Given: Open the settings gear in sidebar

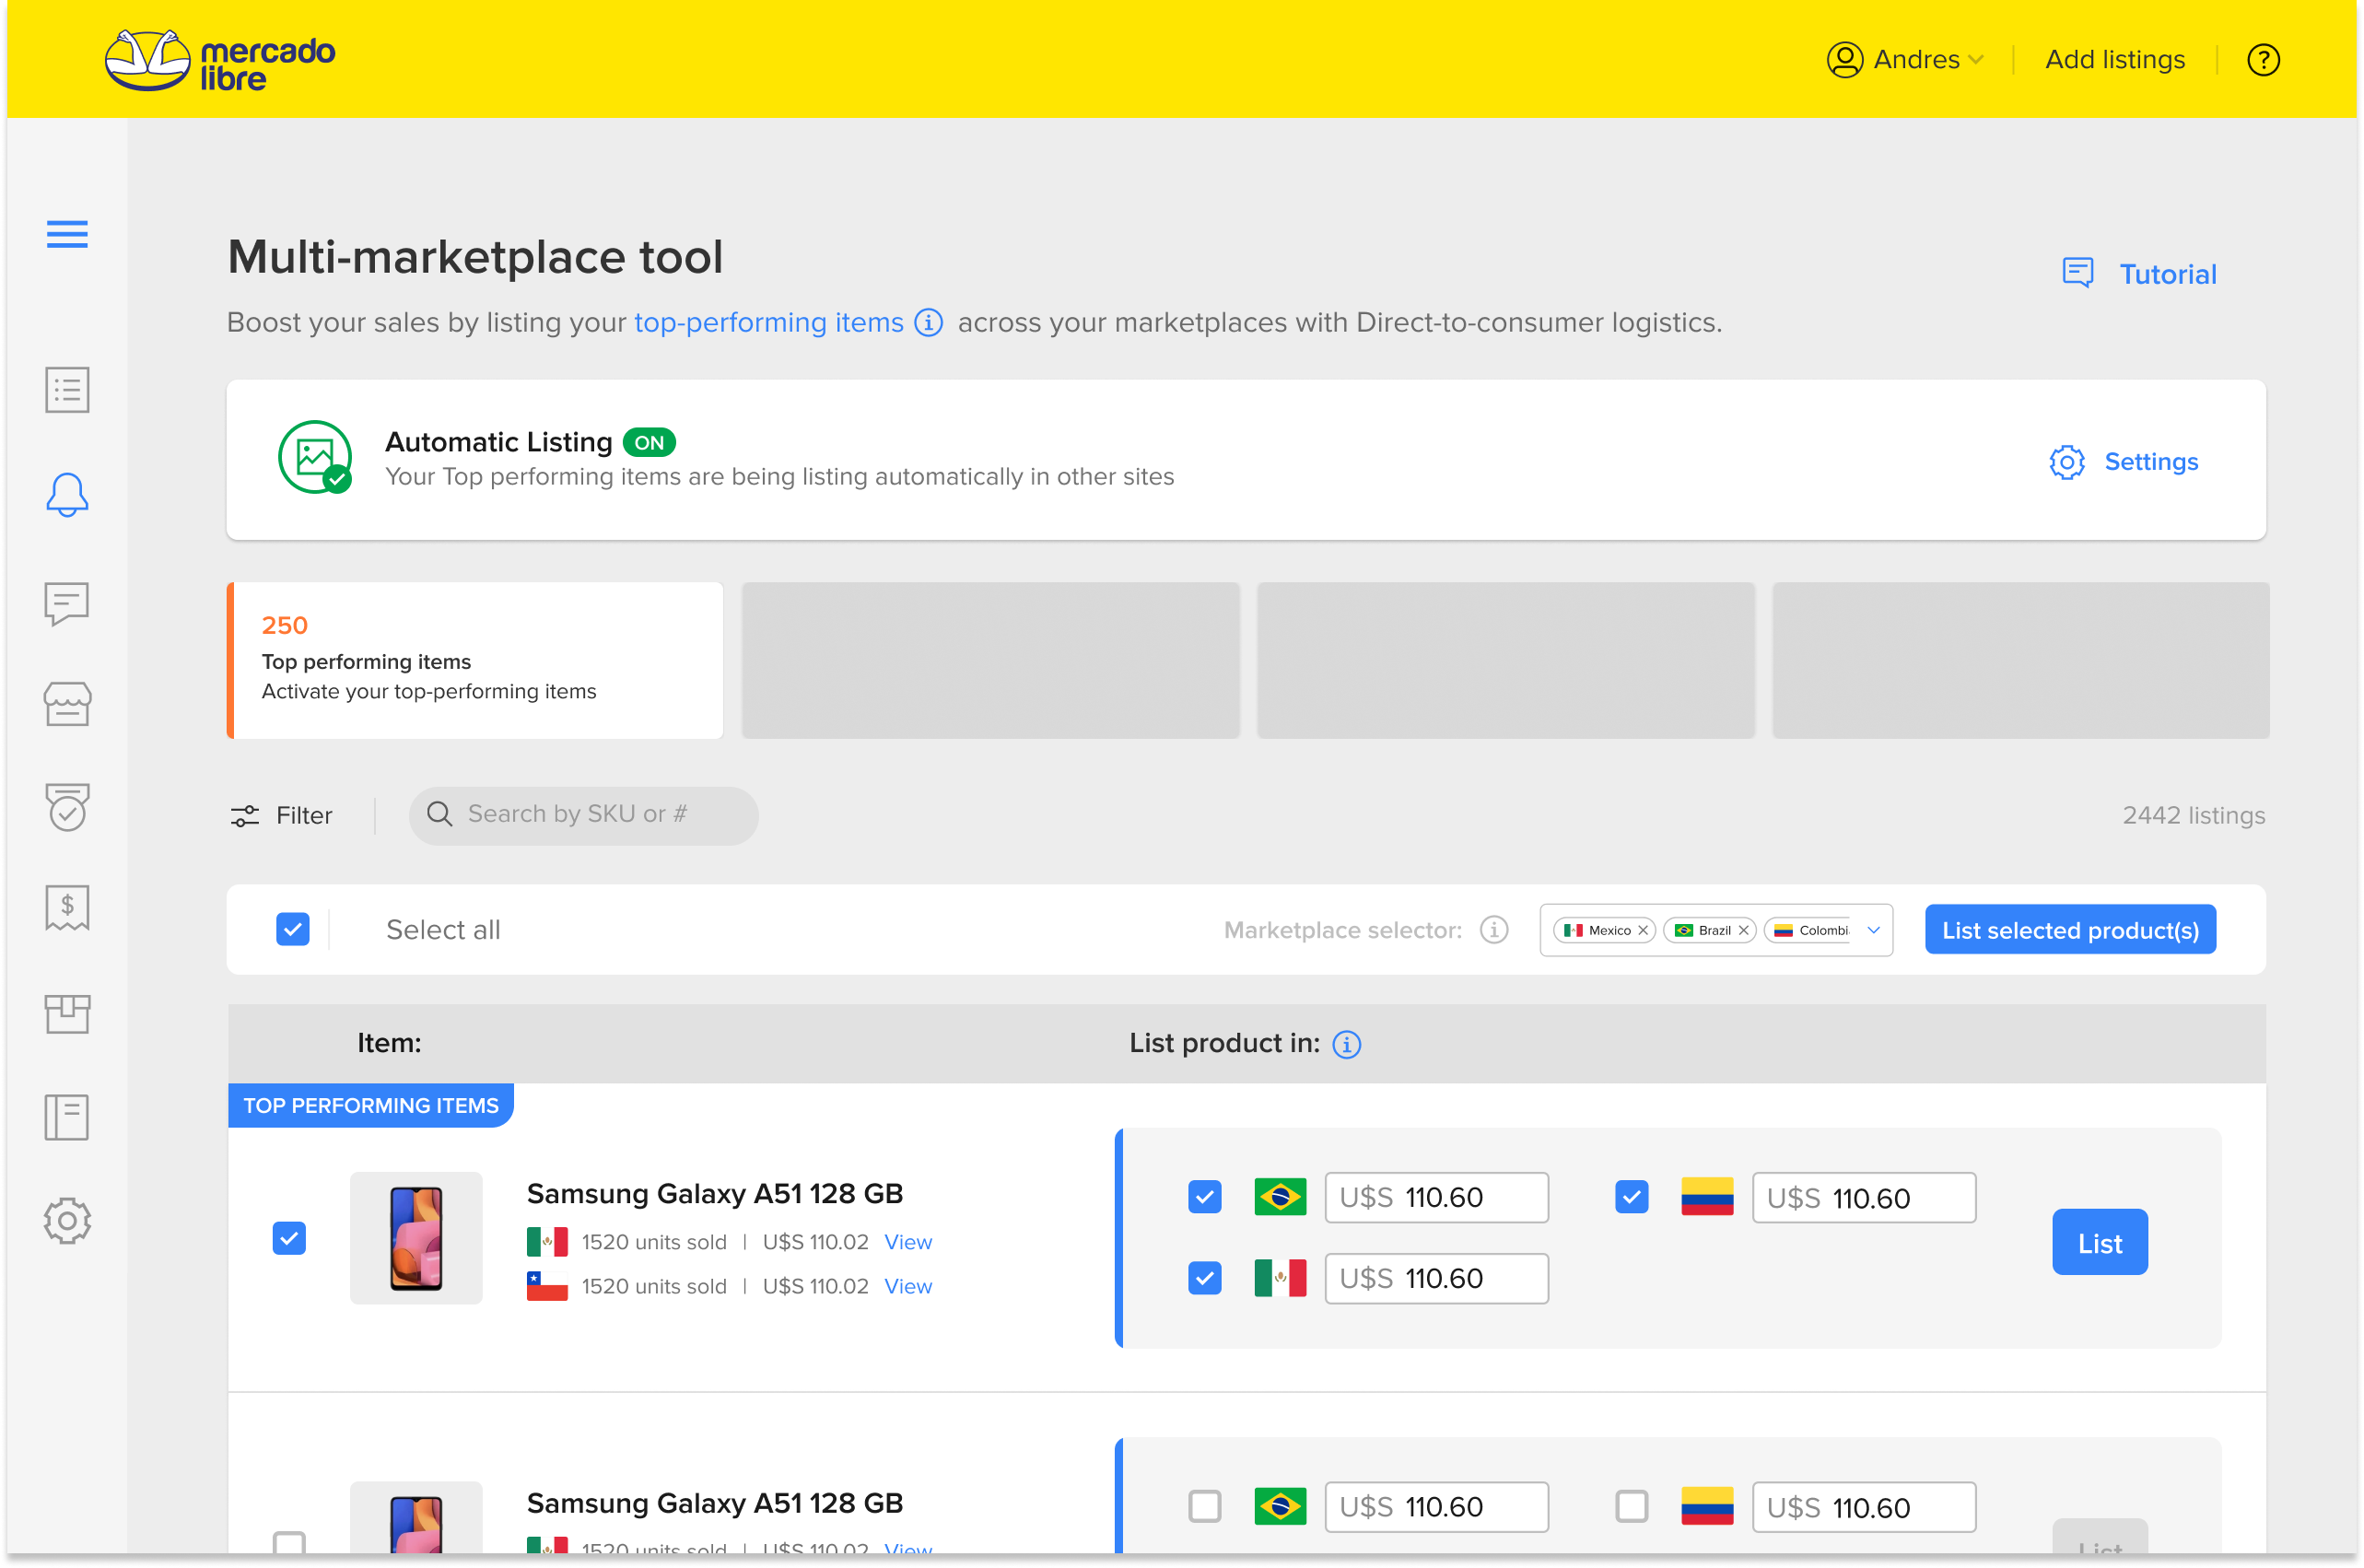Looking at the screenshot, I should click(x=67, y=1221).
